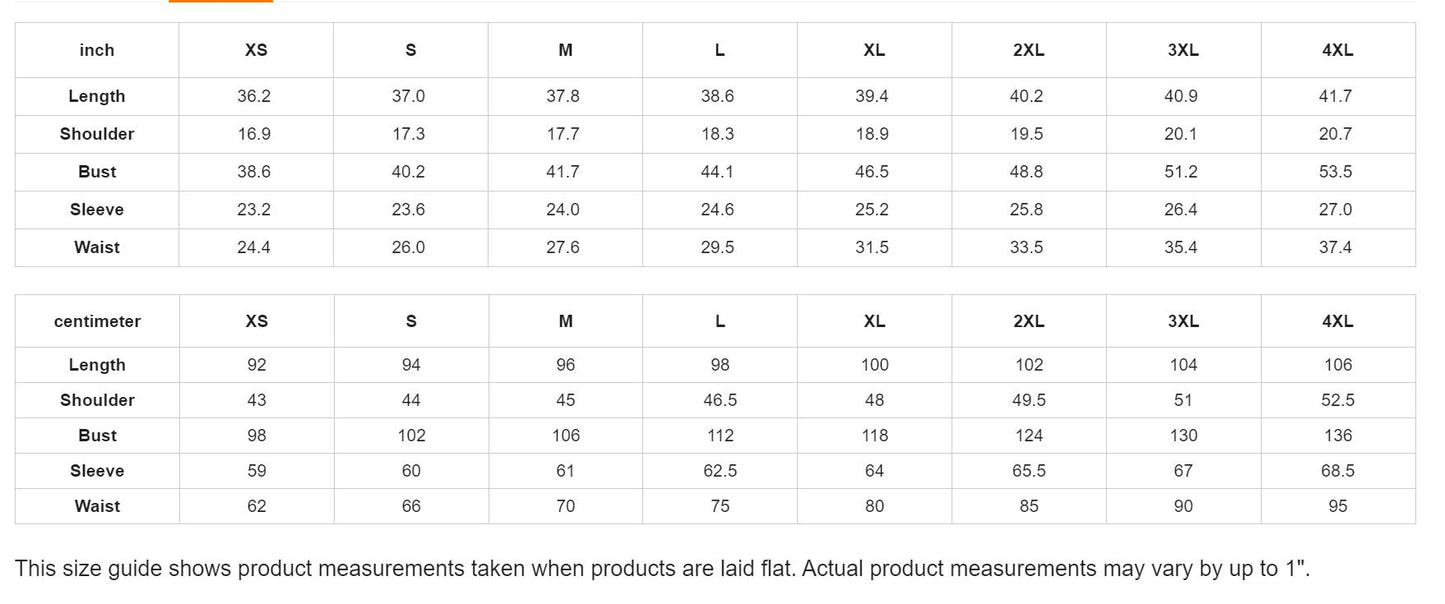Click Waist row label in centimeter table
The width and height of the screenshot is (1445, 604).
[97, 506]
